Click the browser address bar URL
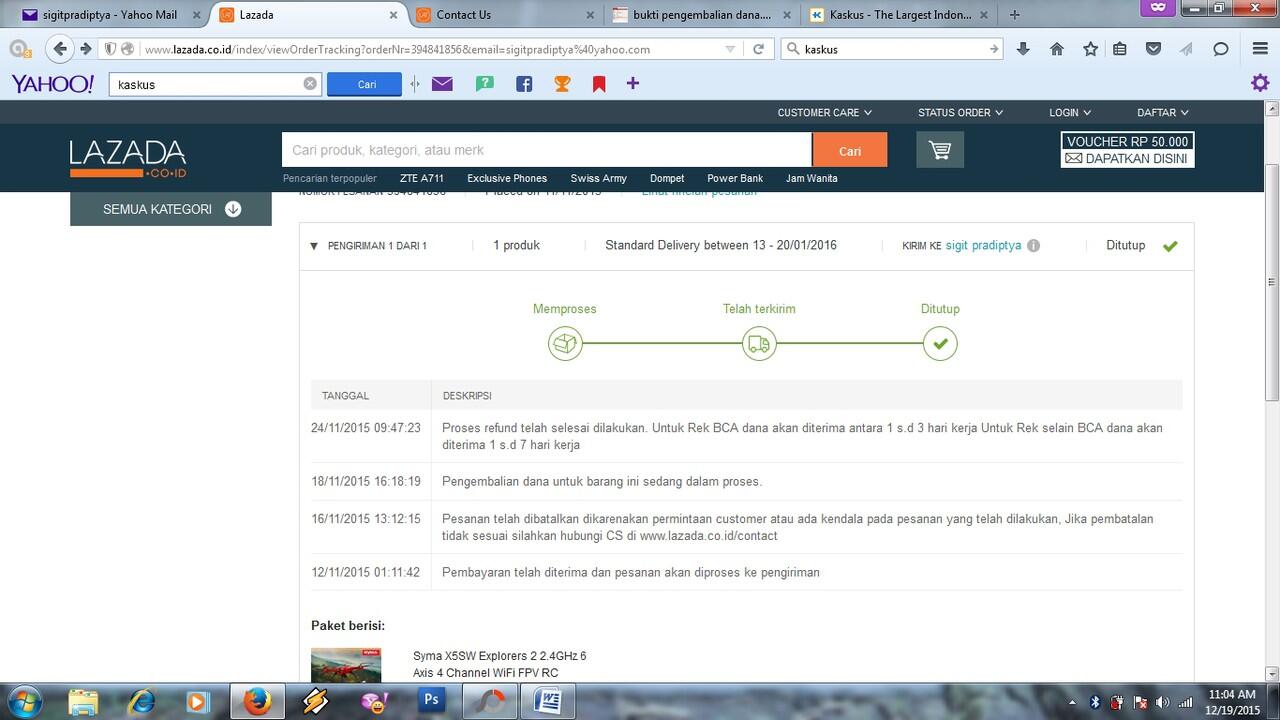The height and width of the screenshot is (720, 1280). pyautogui.click(x=397, y=49)
